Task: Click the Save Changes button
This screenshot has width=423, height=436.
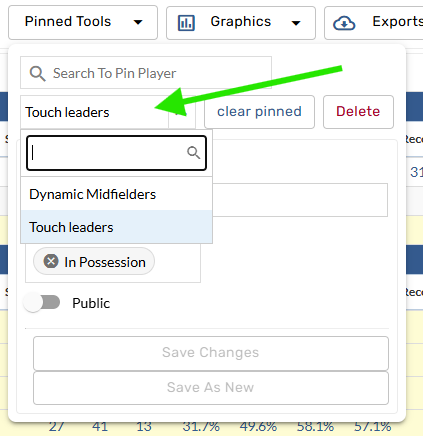Action: pos(211,353)
